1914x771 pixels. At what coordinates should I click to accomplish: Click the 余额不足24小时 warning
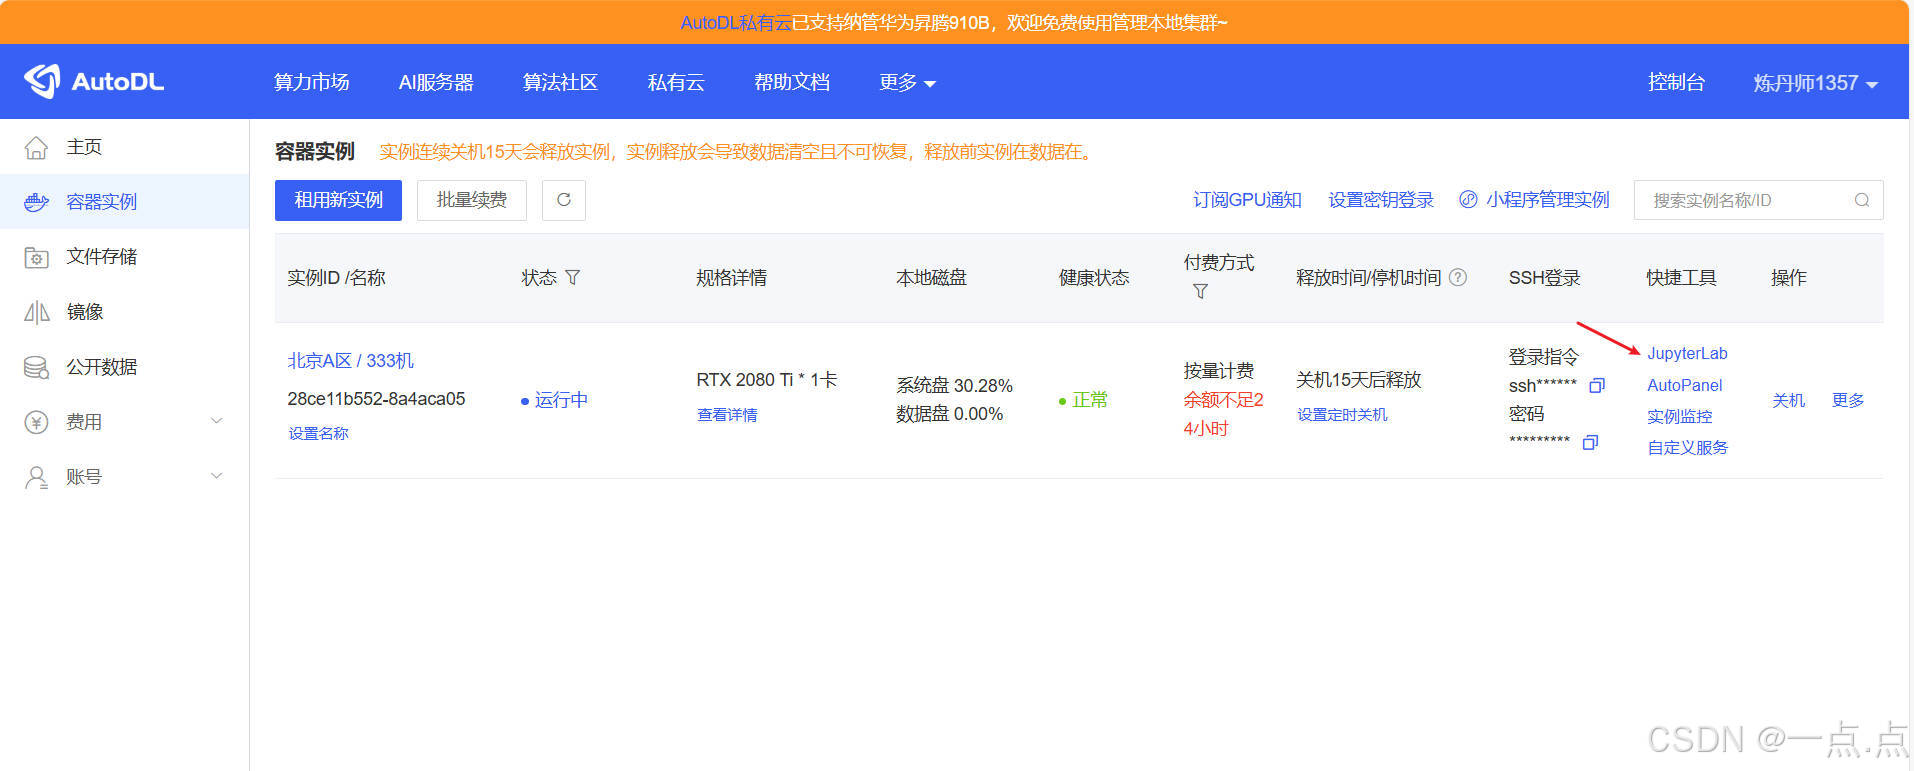pyautogui.click(x=1223, y=414)
